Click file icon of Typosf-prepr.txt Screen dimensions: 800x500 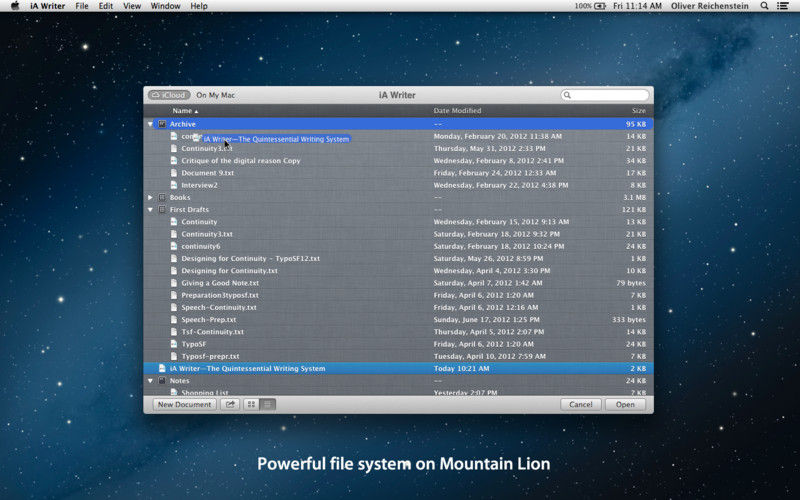click(173, 356)
